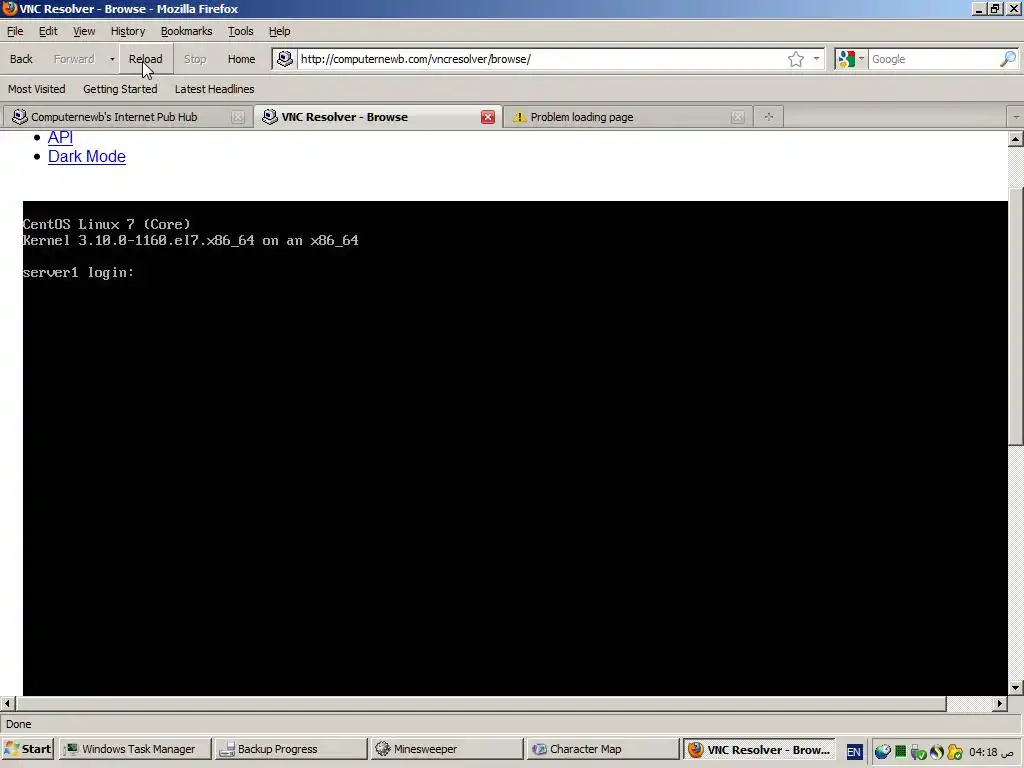Open the address bar history dropdown
Viewport: 1024px width, 768px height.
coord(816,59)
